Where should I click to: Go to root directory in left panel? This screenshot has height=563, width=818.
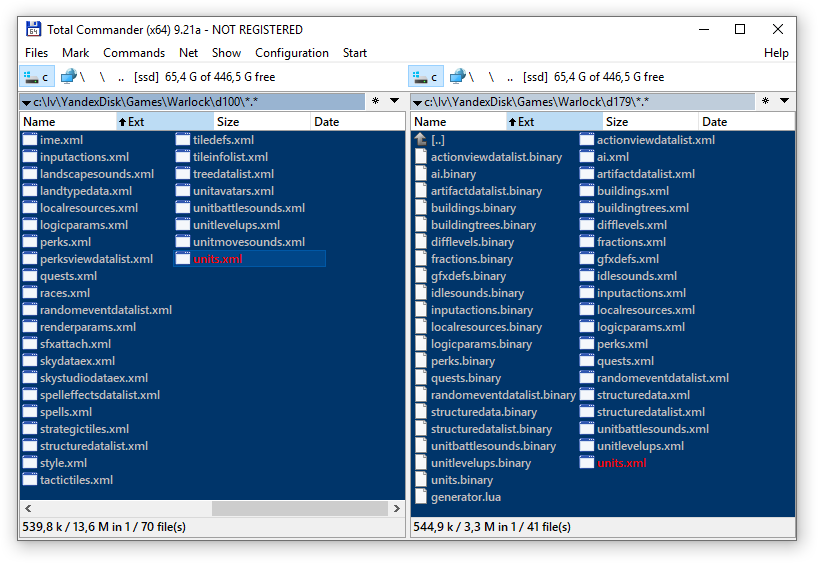[102, 77]
